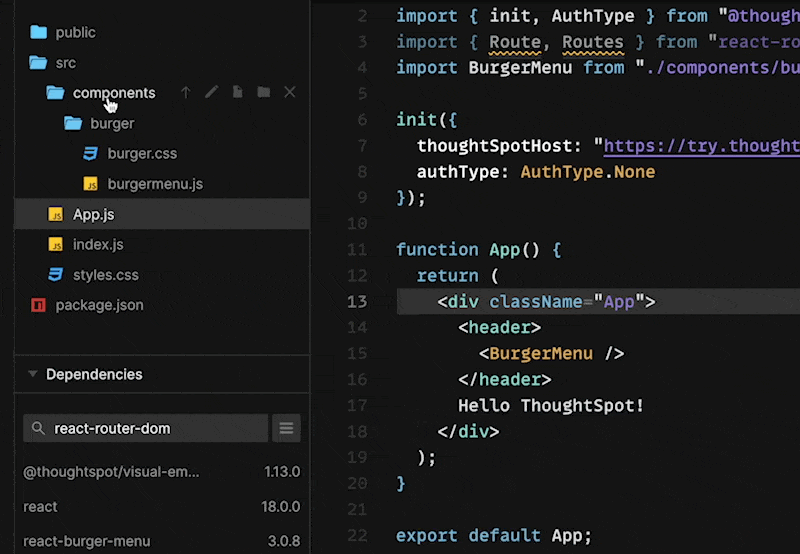Select the components folder
The image size is (800, 554).
[x=114, y=93]
